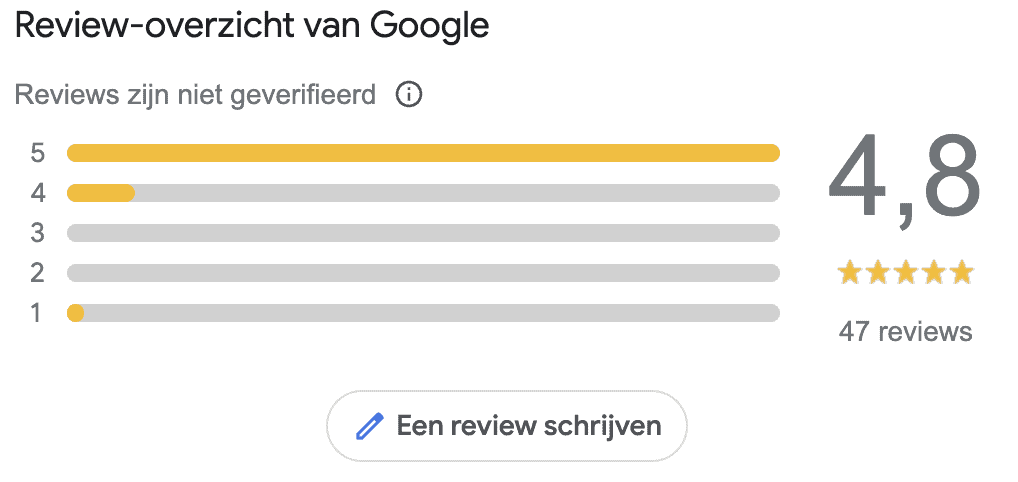This screenshot has height=482, width=1018.
Task: Click the pencil icon in the review button
Action: click(x=370, y=427)
